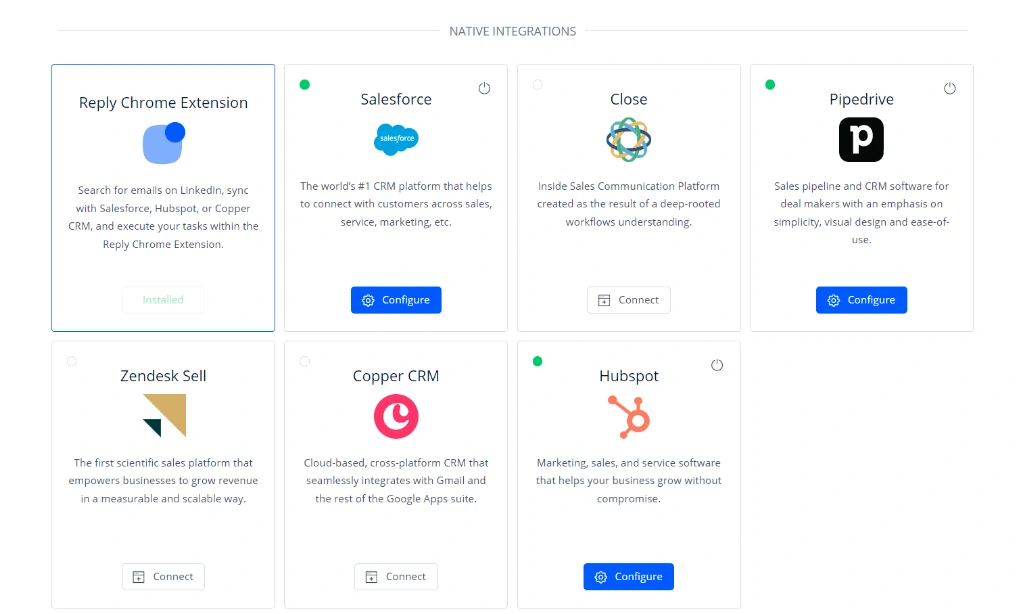Click the inactive status dot on Zendesk Sell
Viewport: 1019px width, 614px height.
point(71,361)
